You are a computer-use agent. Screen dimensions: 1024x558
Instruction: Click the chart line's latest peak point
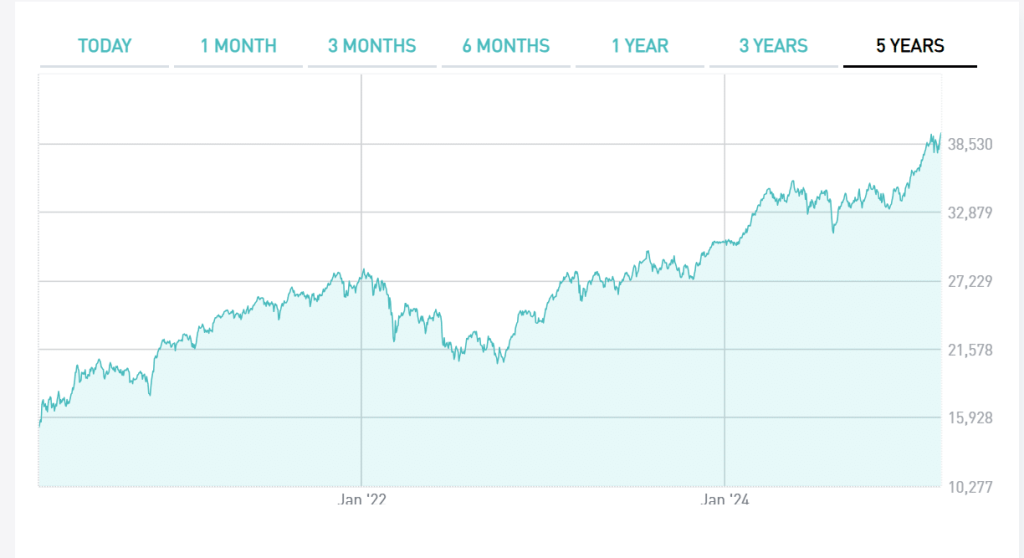[940, 134]
